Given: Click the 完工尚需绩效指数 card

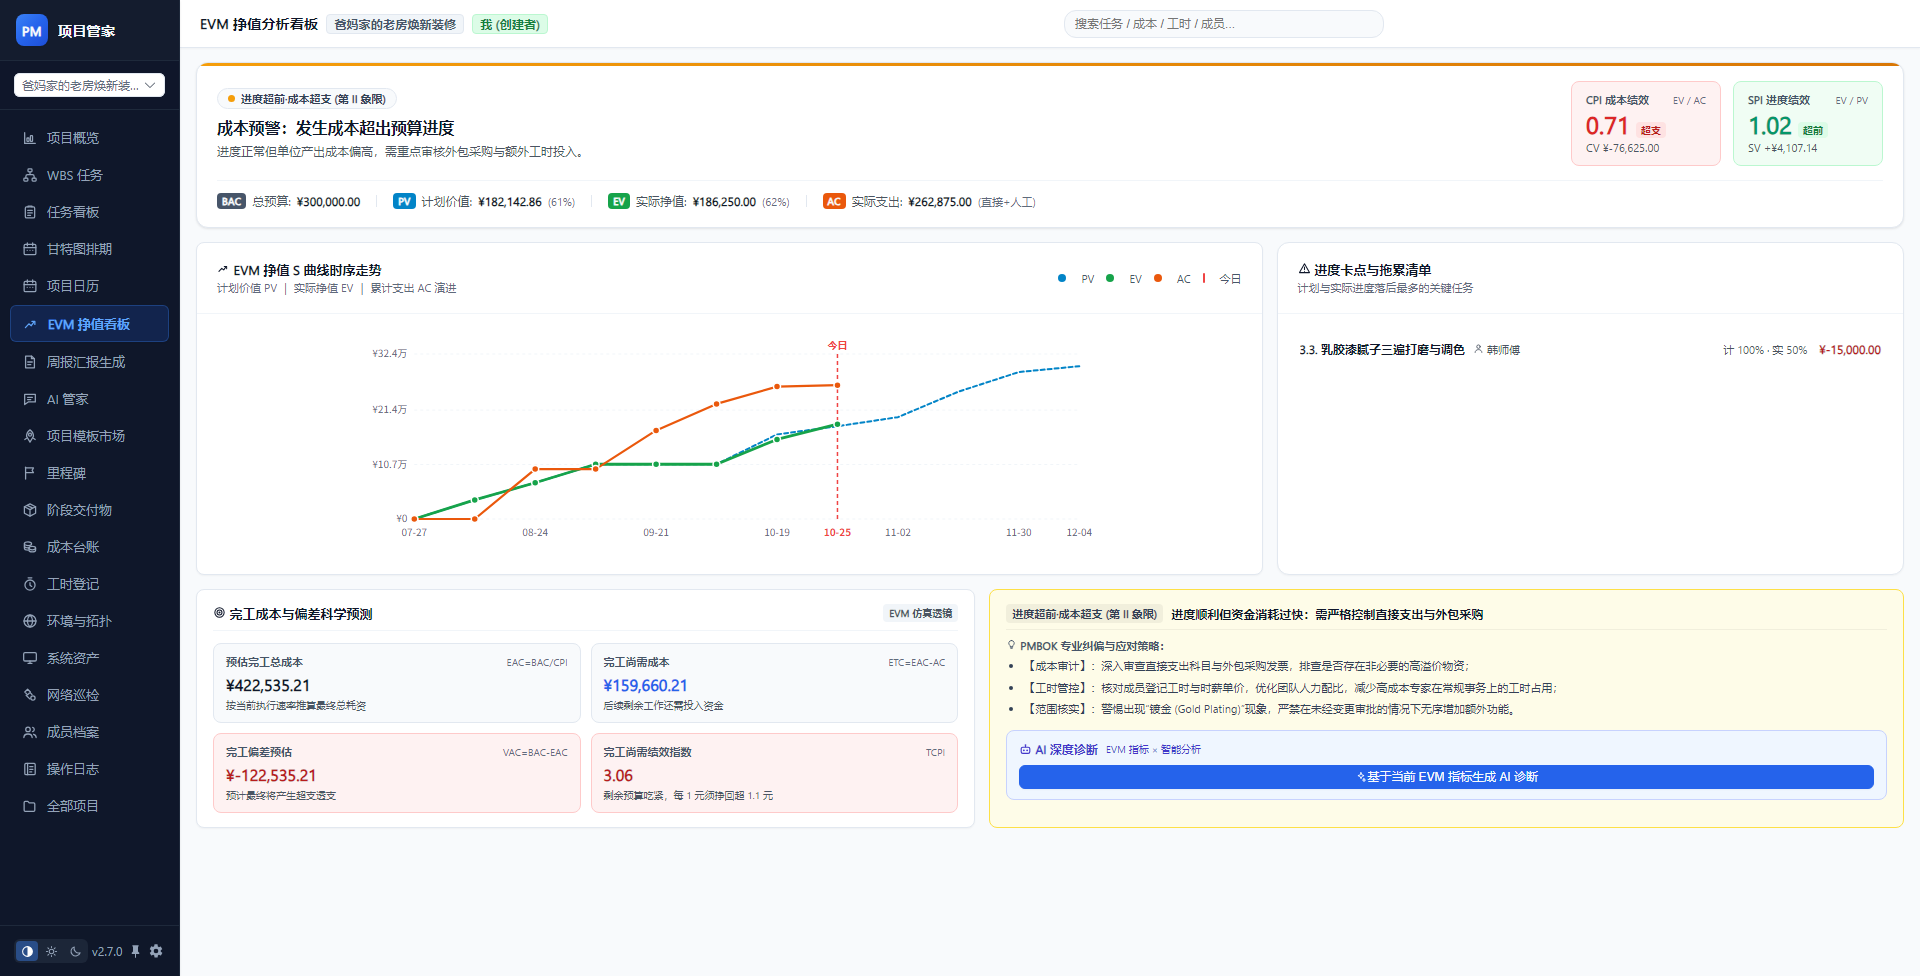Looking at the screenshot, I should (x=774, y=773).
